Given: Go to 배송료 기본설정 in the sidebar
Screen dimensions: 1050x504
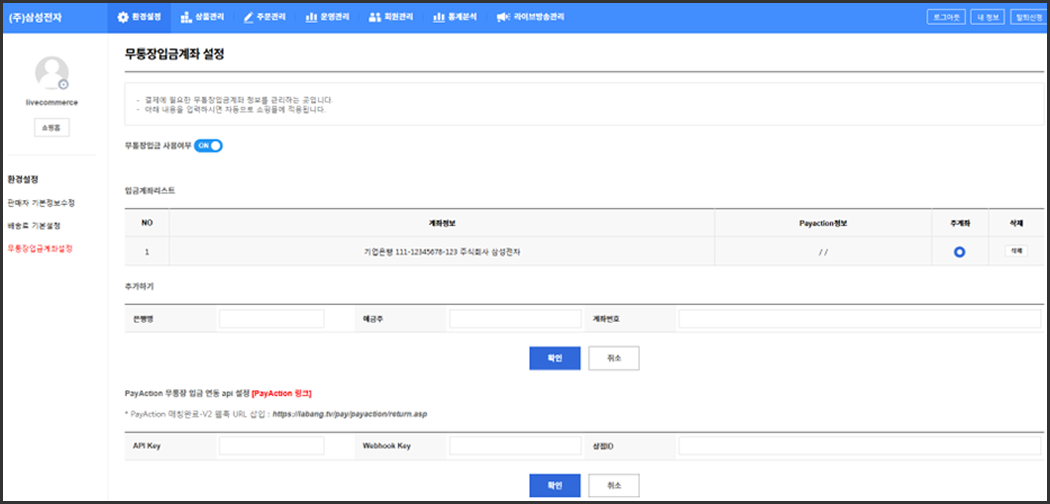Looking at the screenshot, I should 34,226.
